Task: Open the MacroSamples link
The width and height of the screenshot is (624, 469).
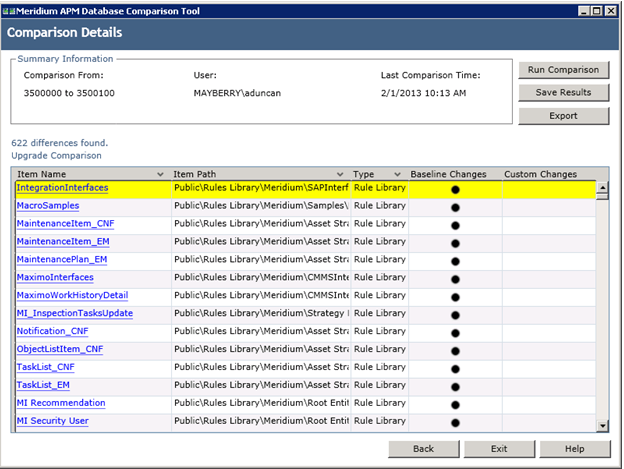Action: 48,206
